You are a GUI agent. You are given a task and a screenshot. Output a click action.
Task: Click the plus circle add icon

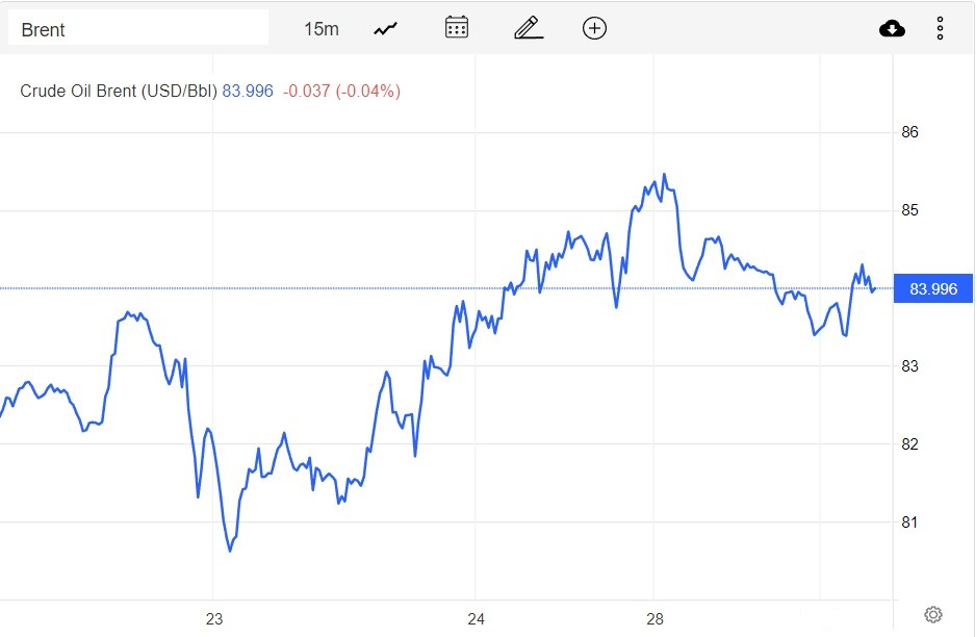[595, 28]
